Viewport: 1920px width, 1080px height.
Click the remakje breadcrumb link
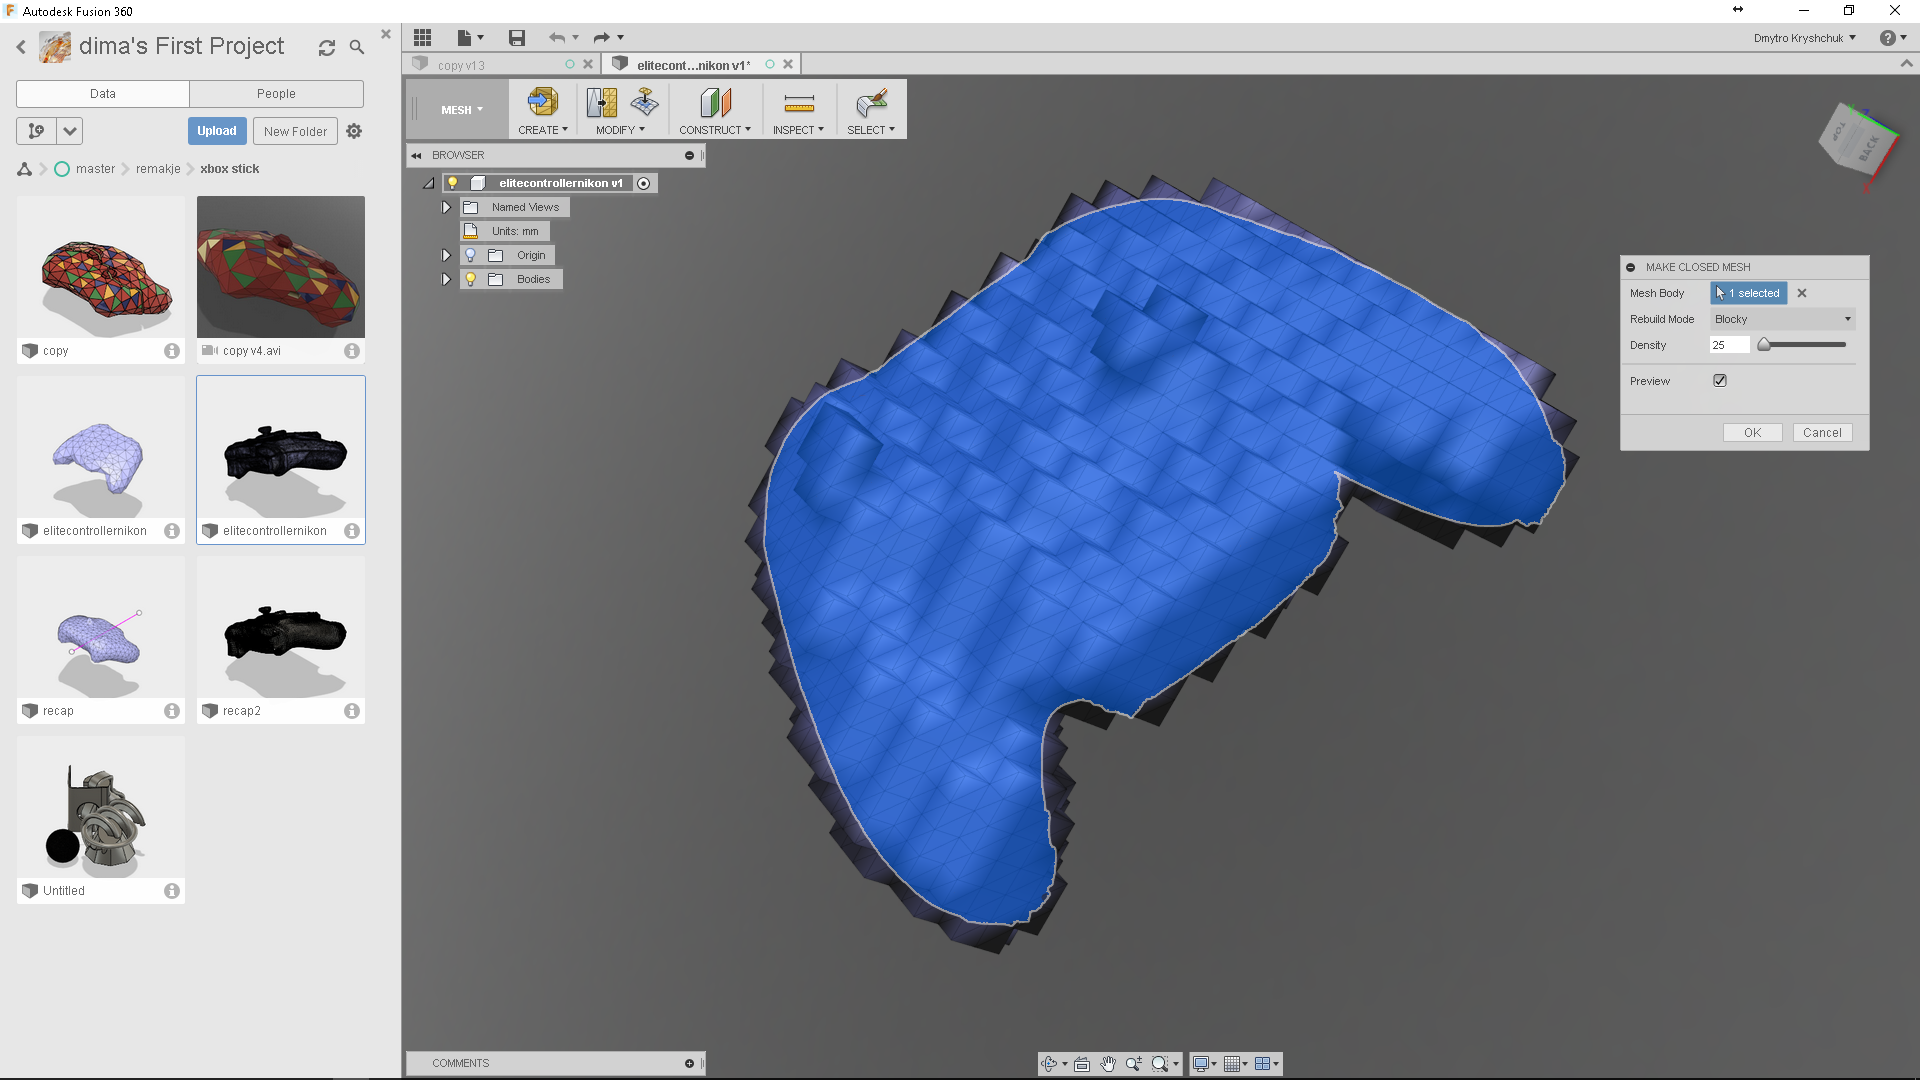pyautogui.click(x=158, y=169)
